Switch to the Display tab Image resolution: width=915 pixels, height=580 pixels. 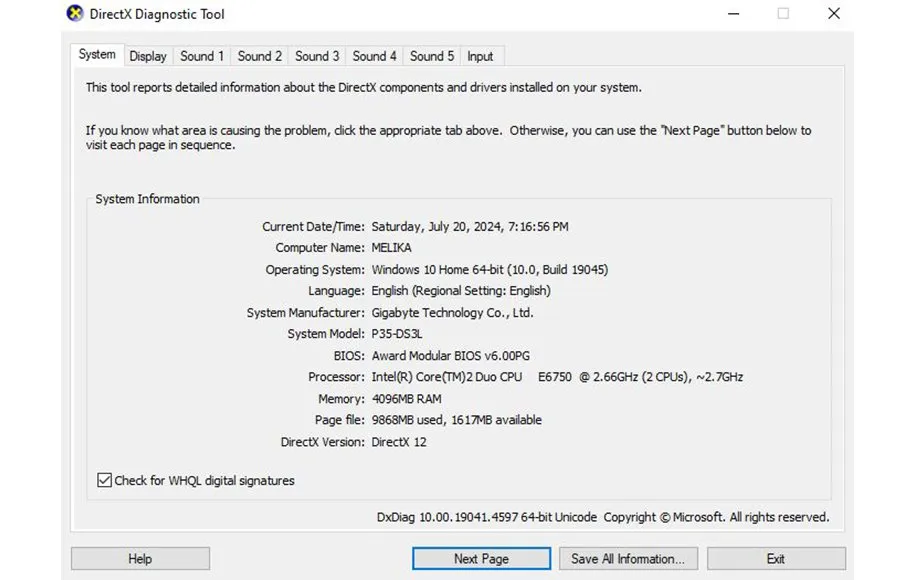148,56
